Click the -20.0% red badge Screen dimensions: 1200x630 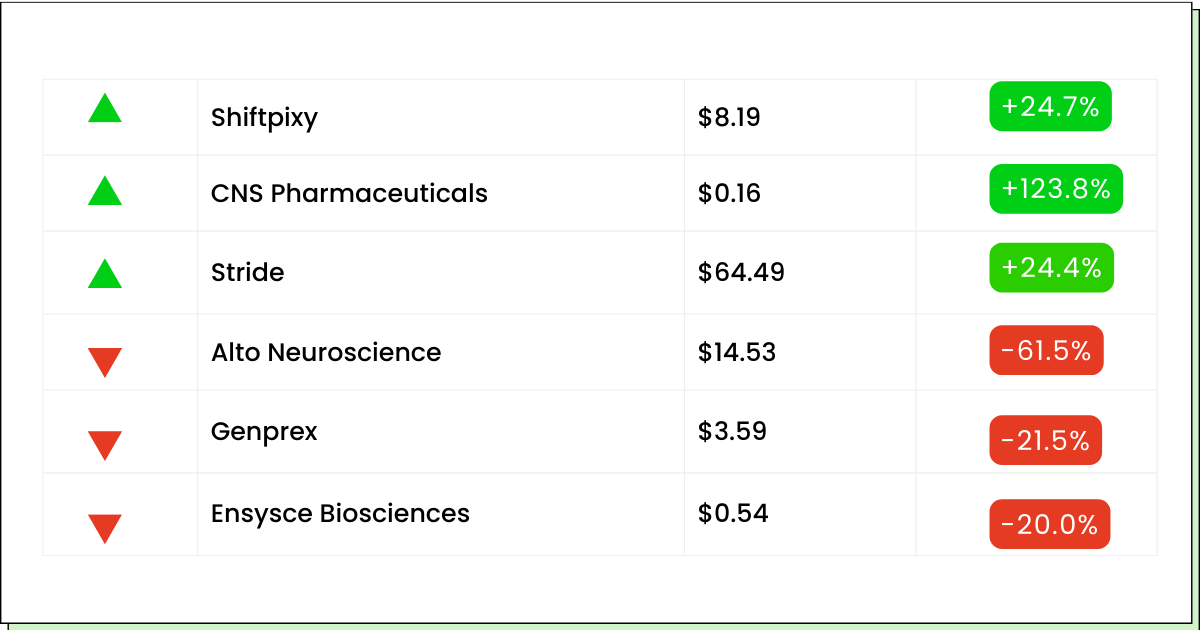(x=1049, y=524)
